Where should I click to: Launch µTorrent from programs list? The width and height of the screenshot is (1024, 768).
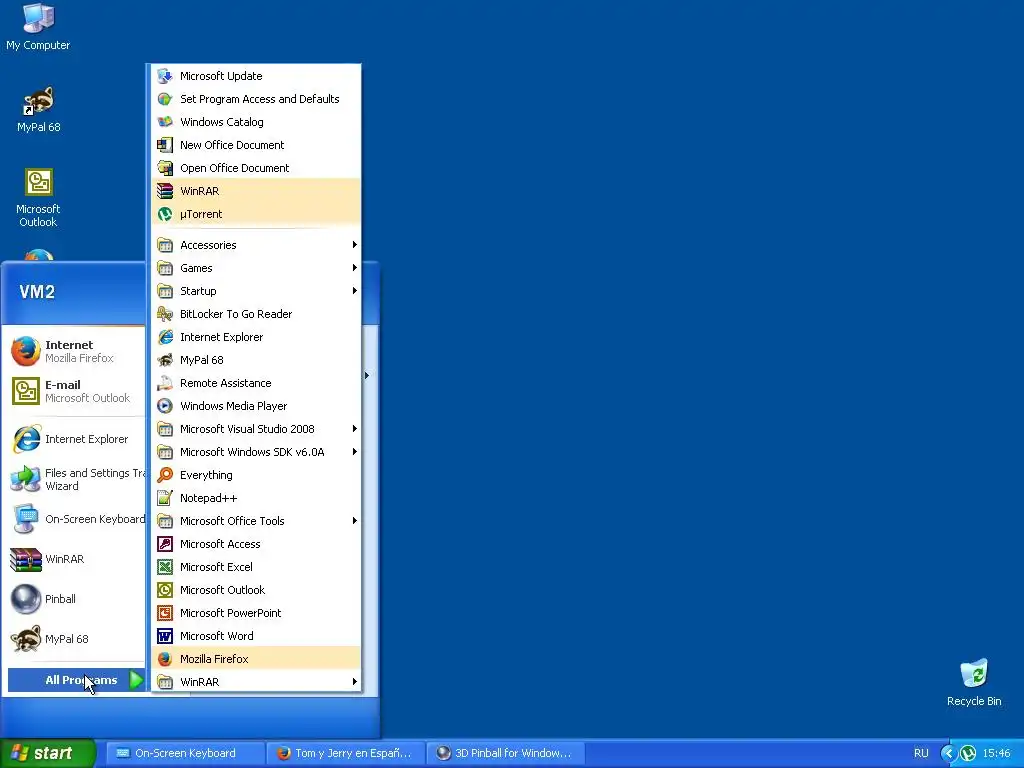pyautogui.click(x=256, y=214)
